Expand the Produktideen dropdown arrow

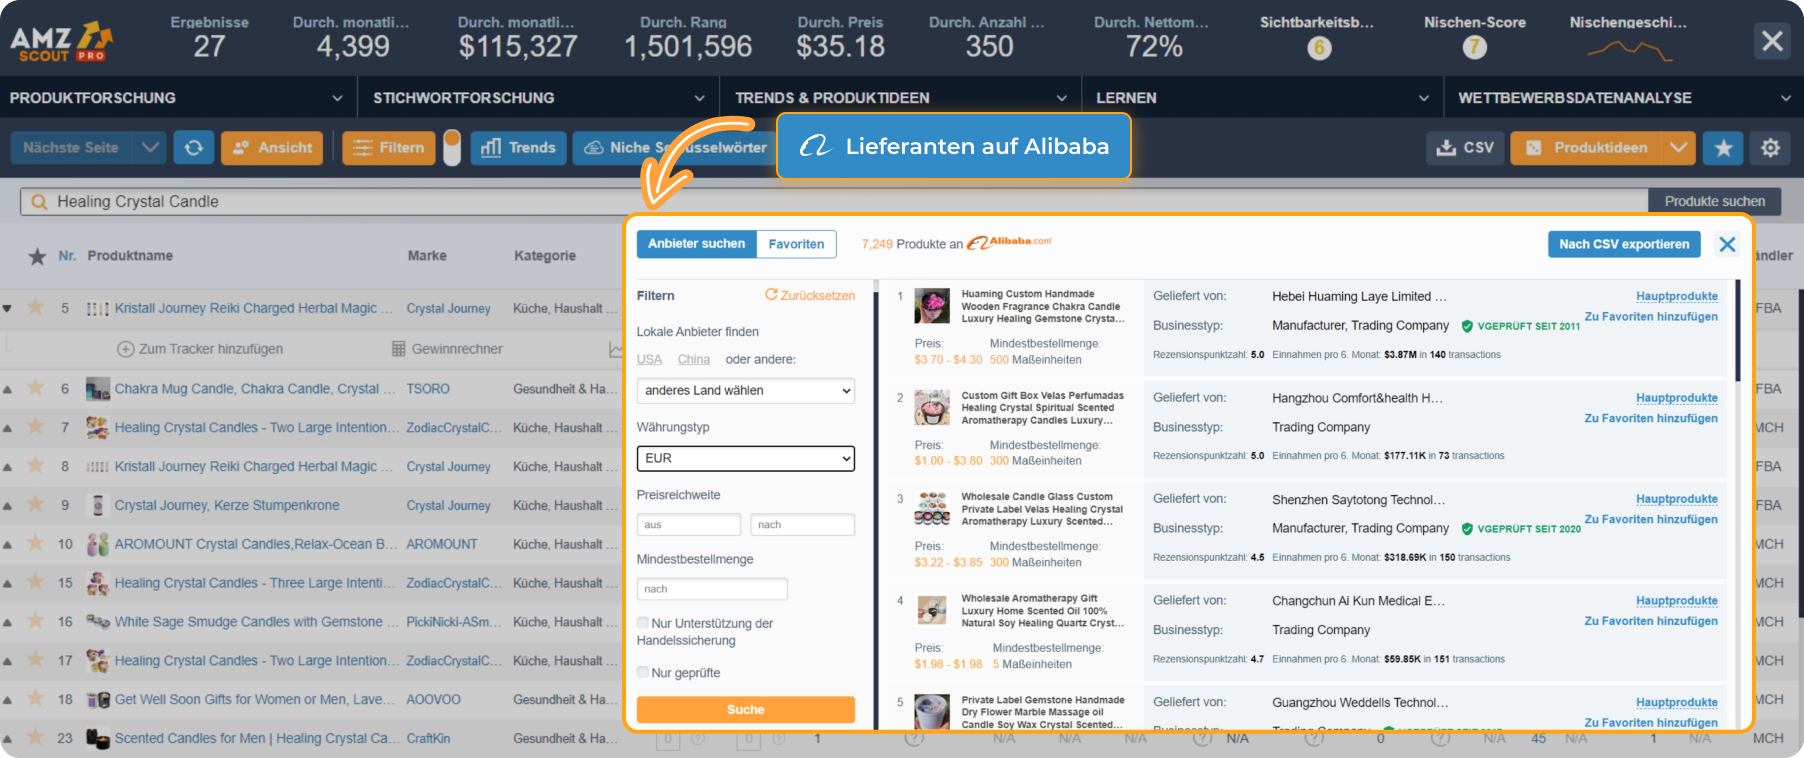1678,148
